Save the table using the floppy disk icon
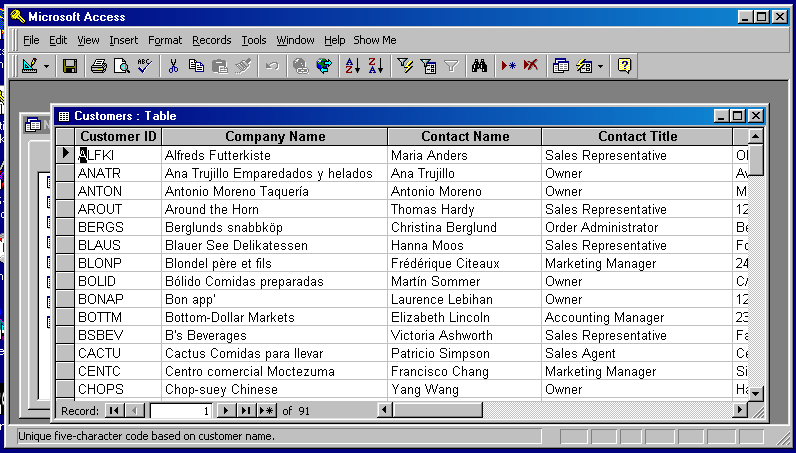 (70, 66)
